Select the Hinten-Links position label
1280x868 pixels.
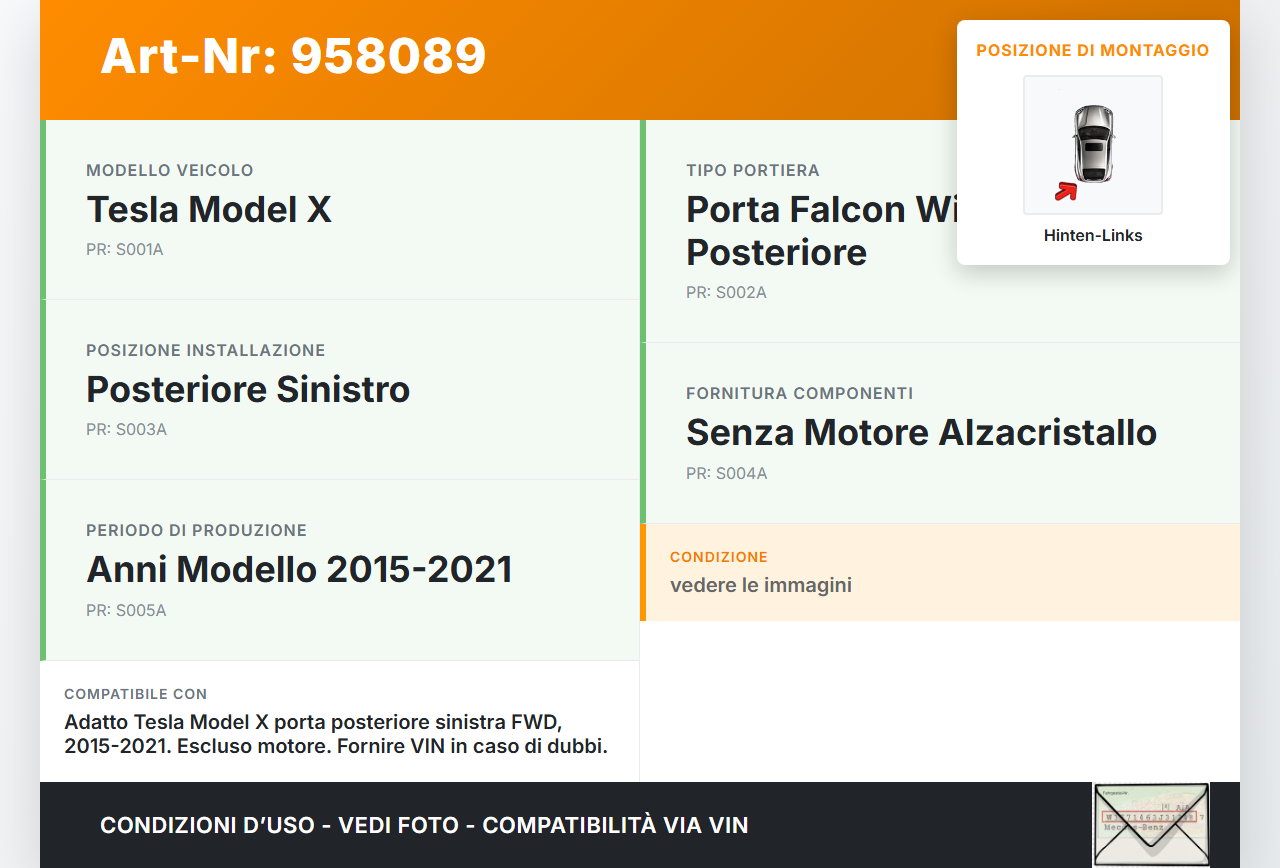1093,236
